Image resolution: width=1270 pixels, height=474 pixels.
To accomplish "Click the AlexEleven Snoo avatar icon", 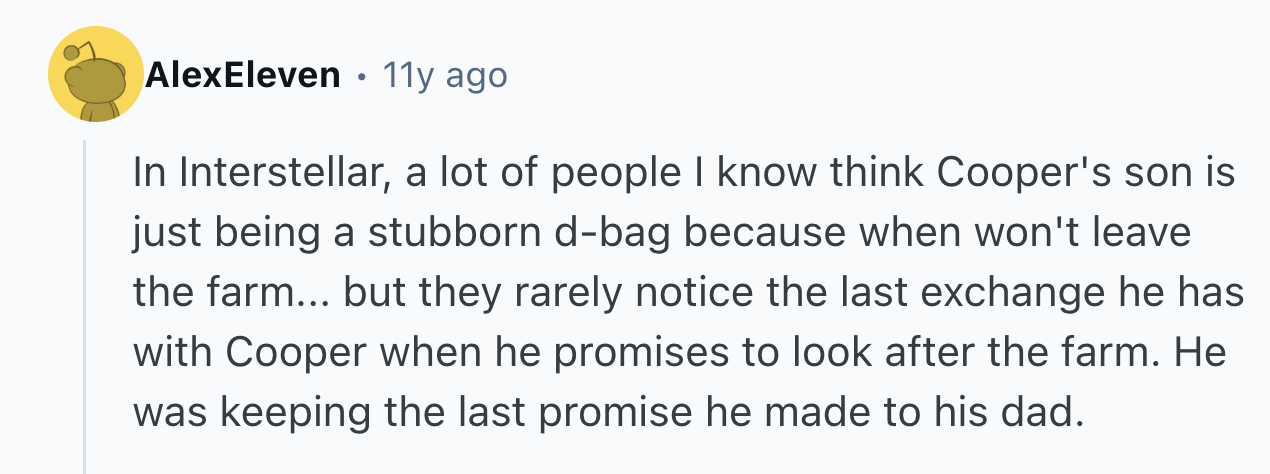I will click(97, 75).
